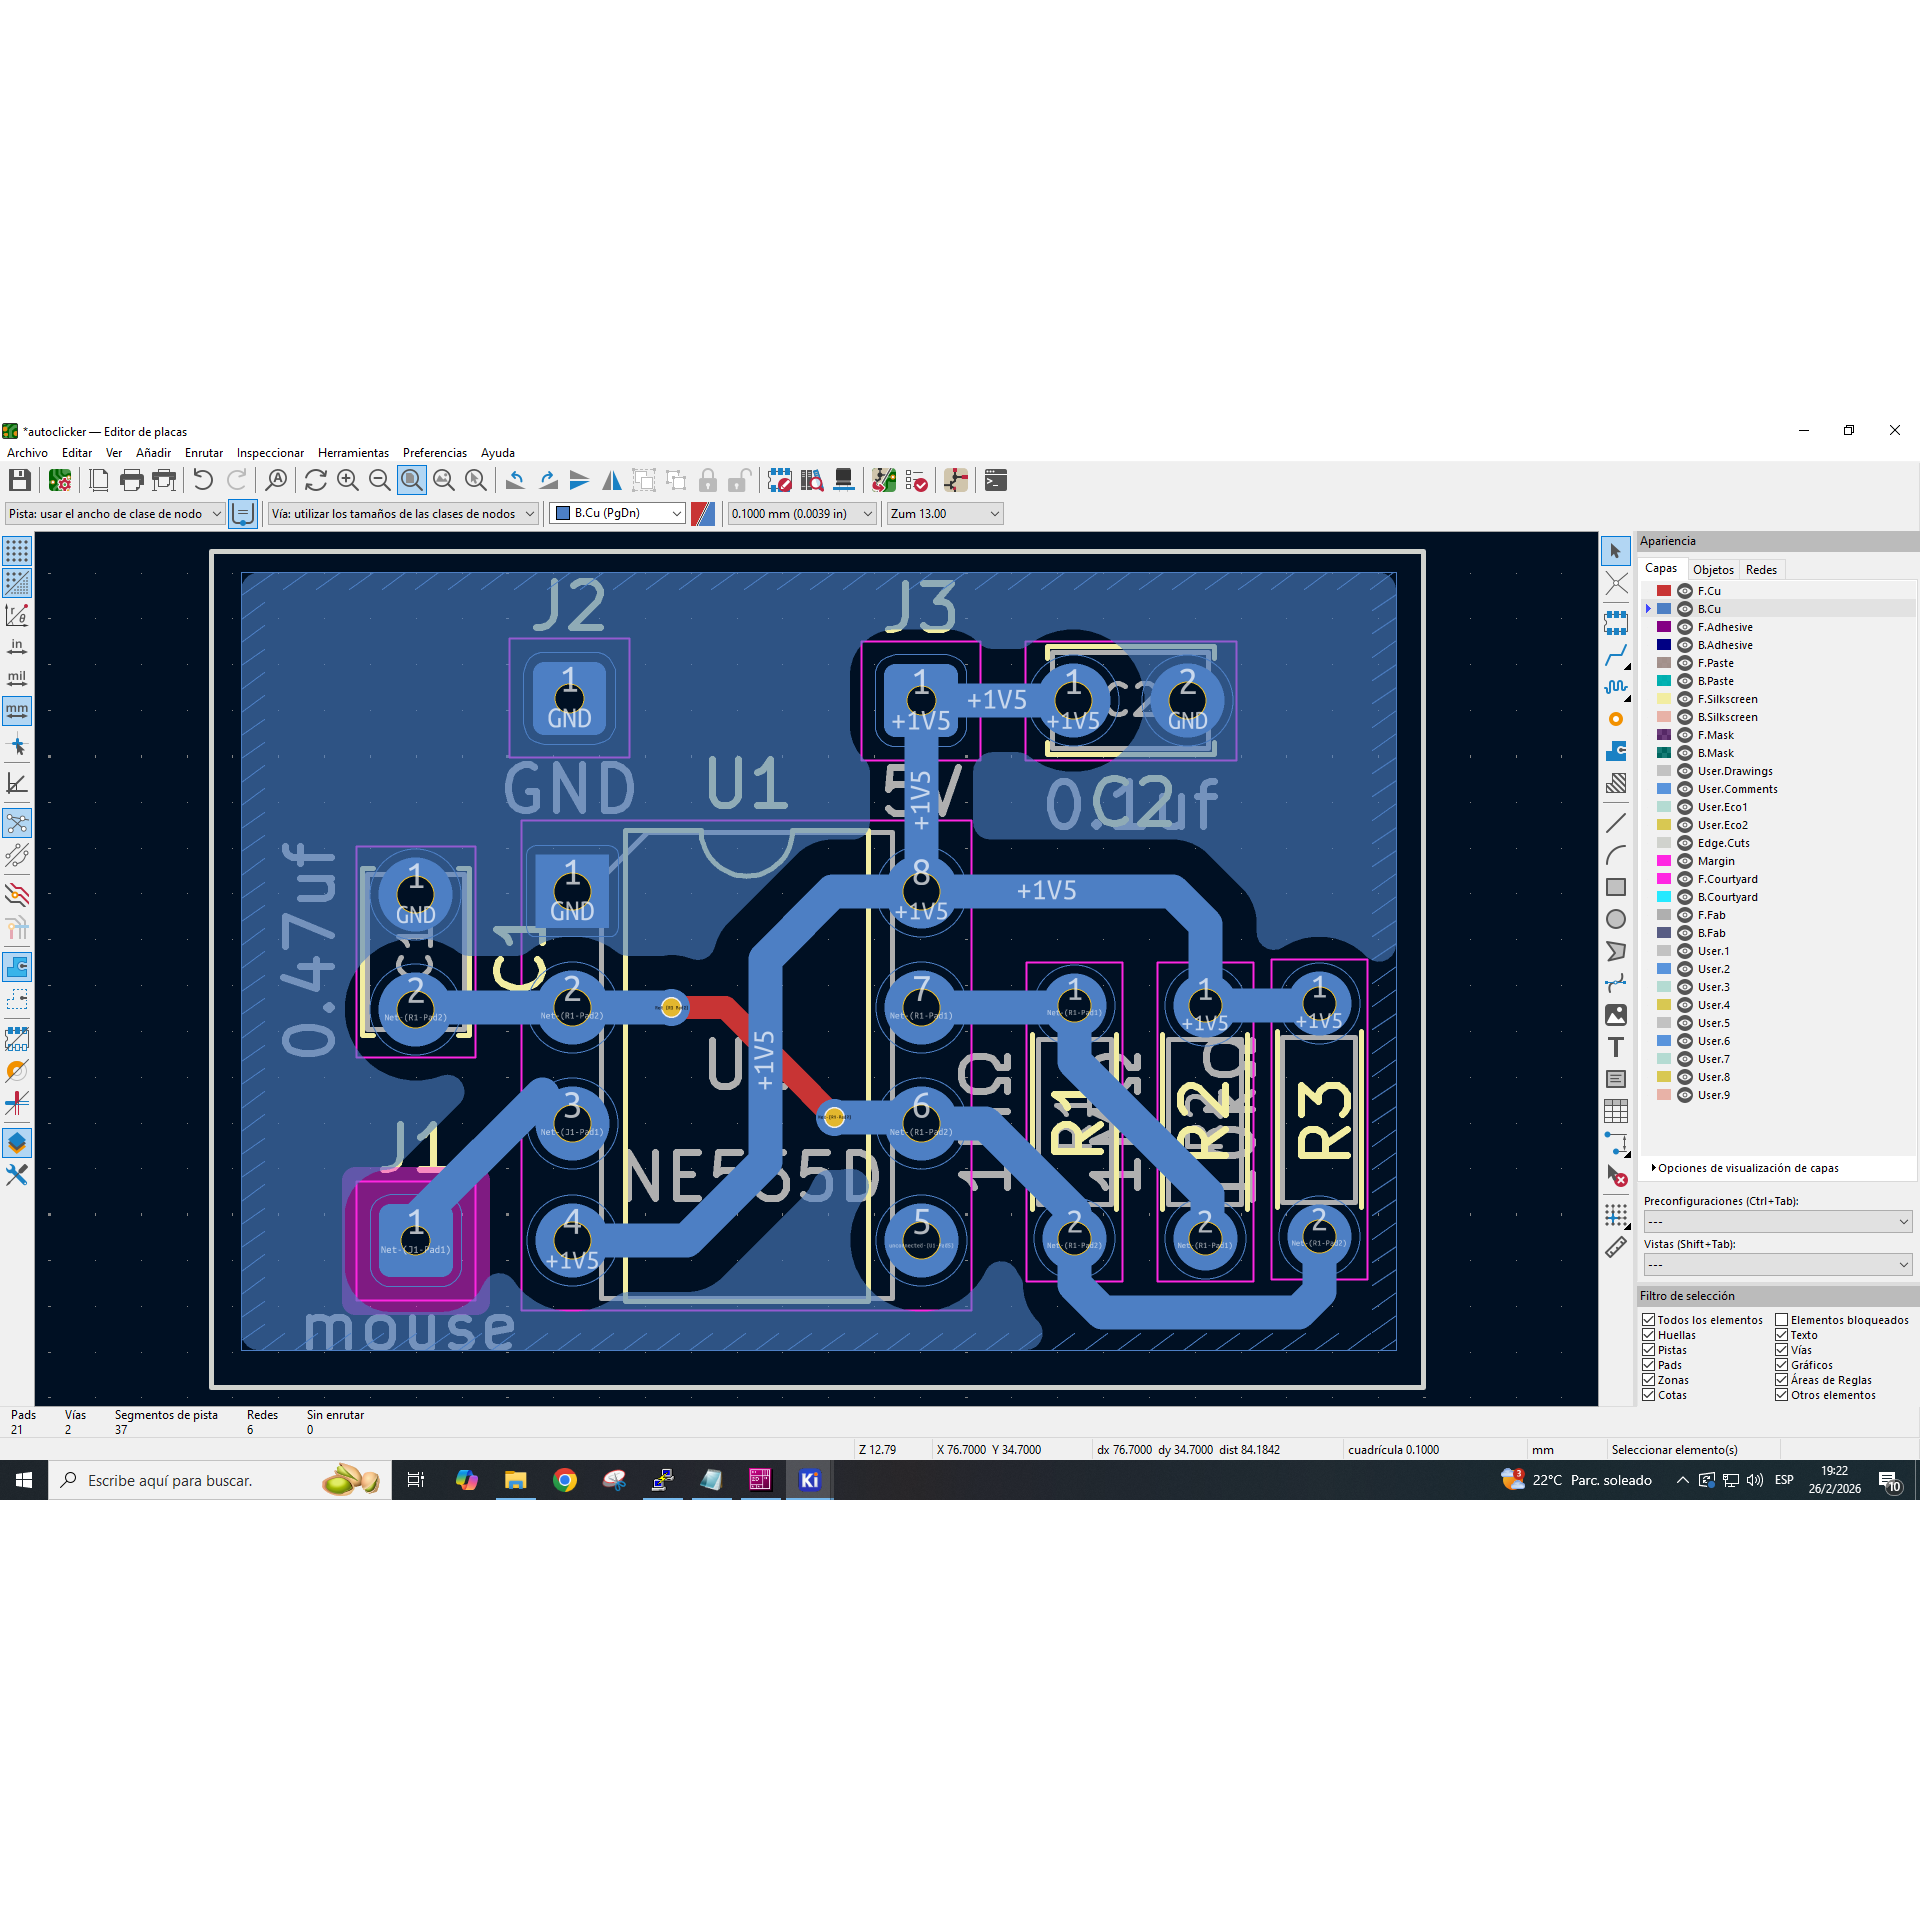This screenshot has height=1920, width=1920.
Task: Open the Enrutar menu
Action: (203, 453)
